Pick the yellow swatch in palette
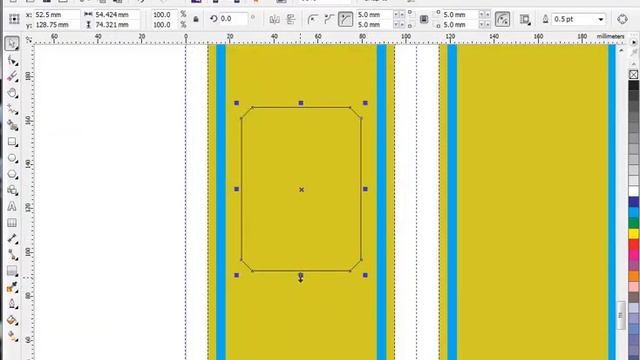 633,234
